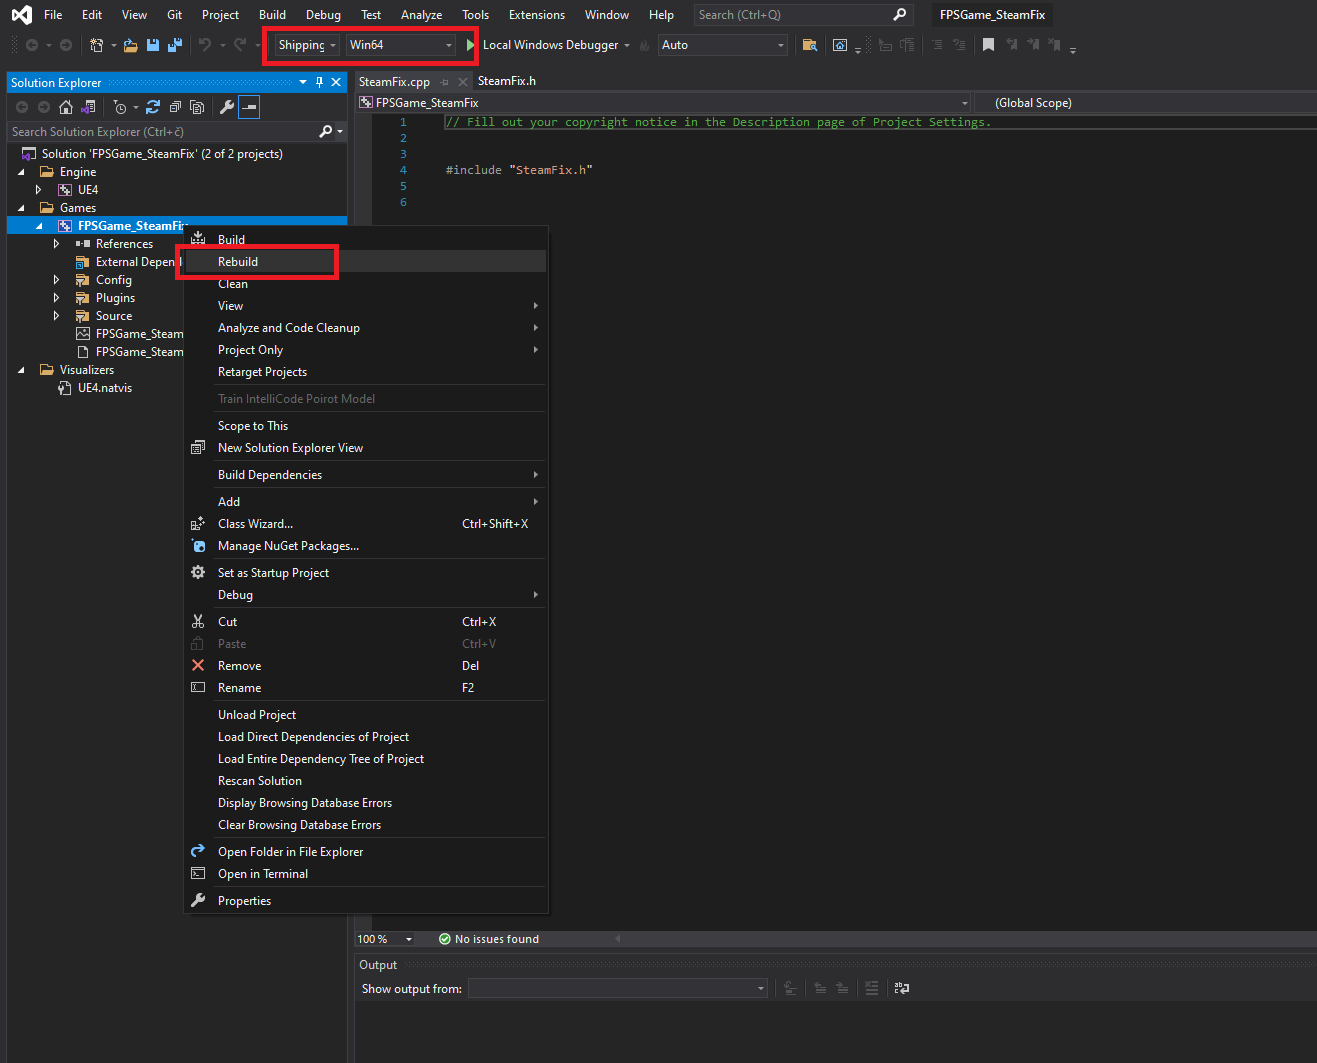Click the Save All toolbar icon
The width and height of the screenshot is (1317, 1063).
click(x=175, y=45)
